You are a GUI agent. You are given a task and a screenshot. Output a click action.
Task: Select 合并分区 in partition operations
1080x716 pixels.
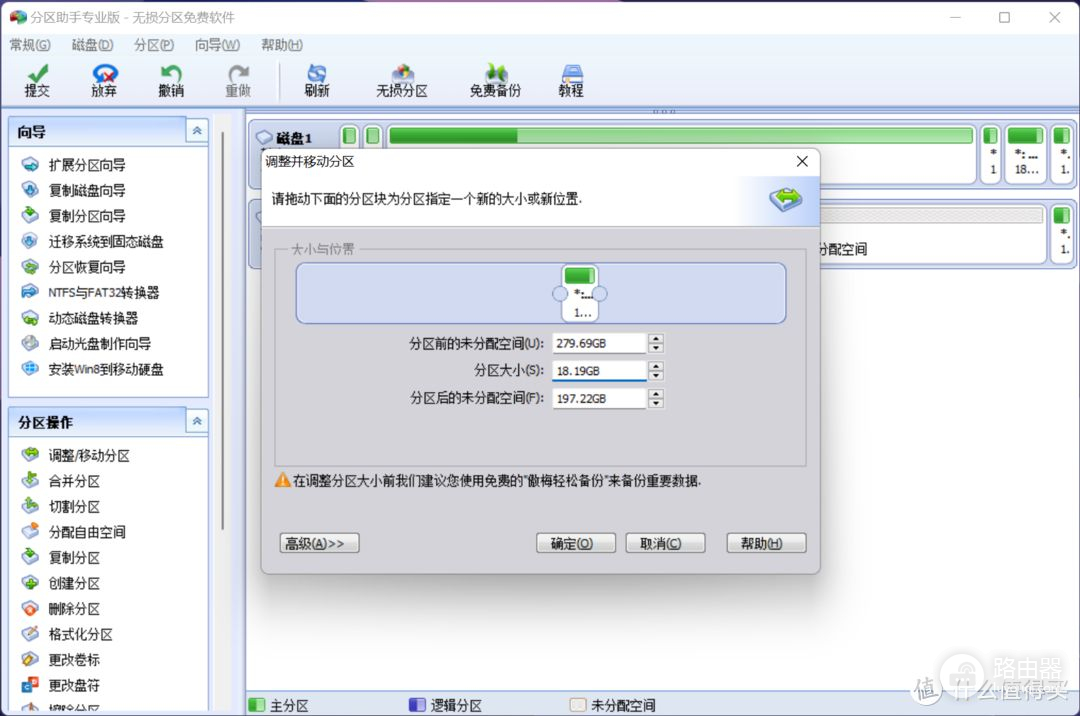(74, 481)
